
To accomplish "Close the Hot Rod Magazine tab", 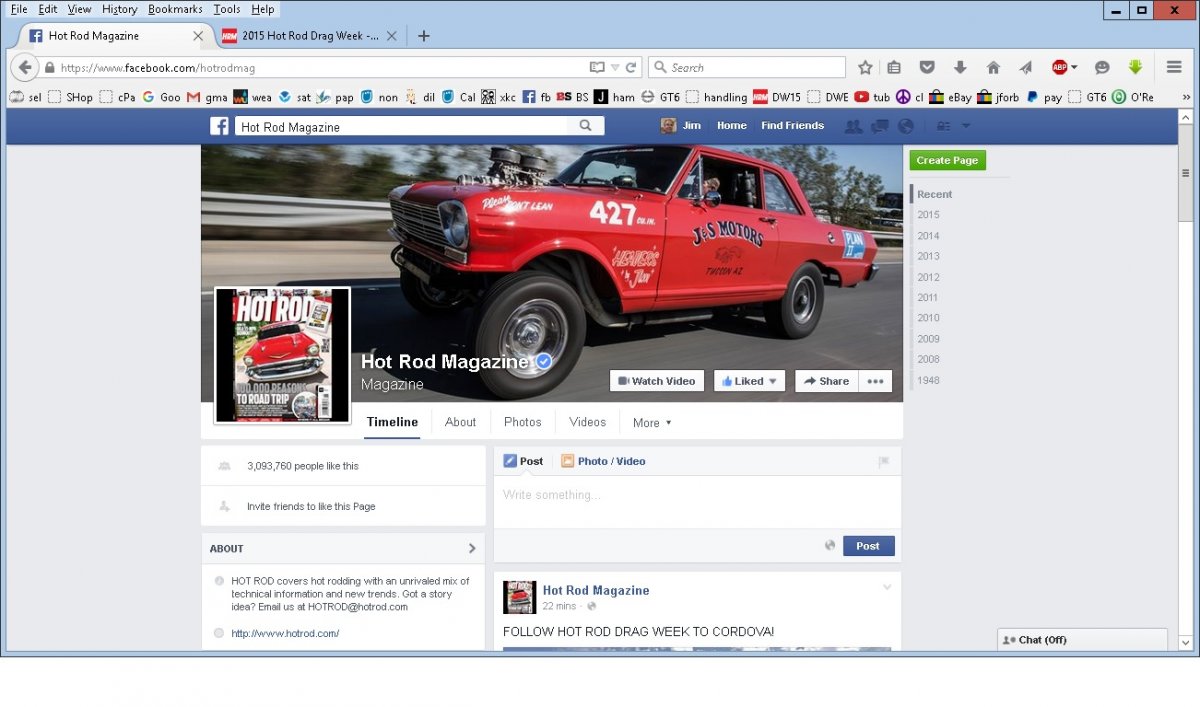I will pyautogui.click(x=197, y=36).
